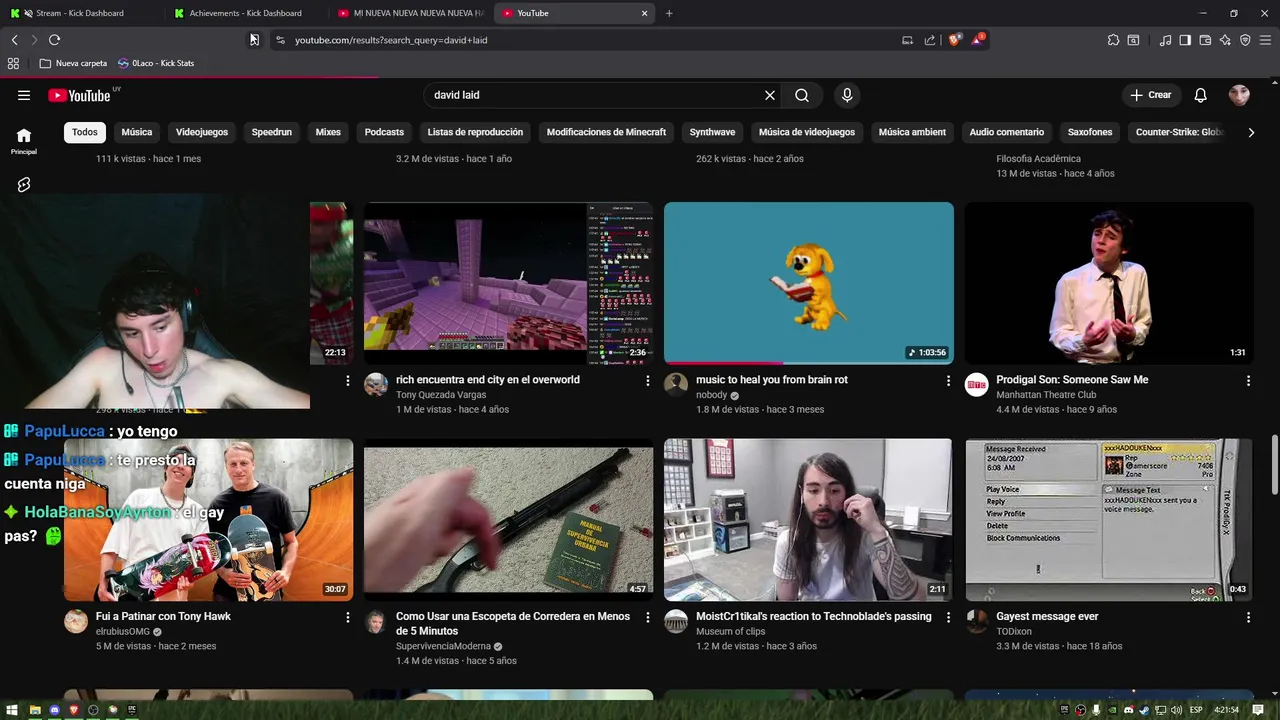Select the Música filter chip
This screenshot has height=720, width=1280.
(x=137, y=132)
